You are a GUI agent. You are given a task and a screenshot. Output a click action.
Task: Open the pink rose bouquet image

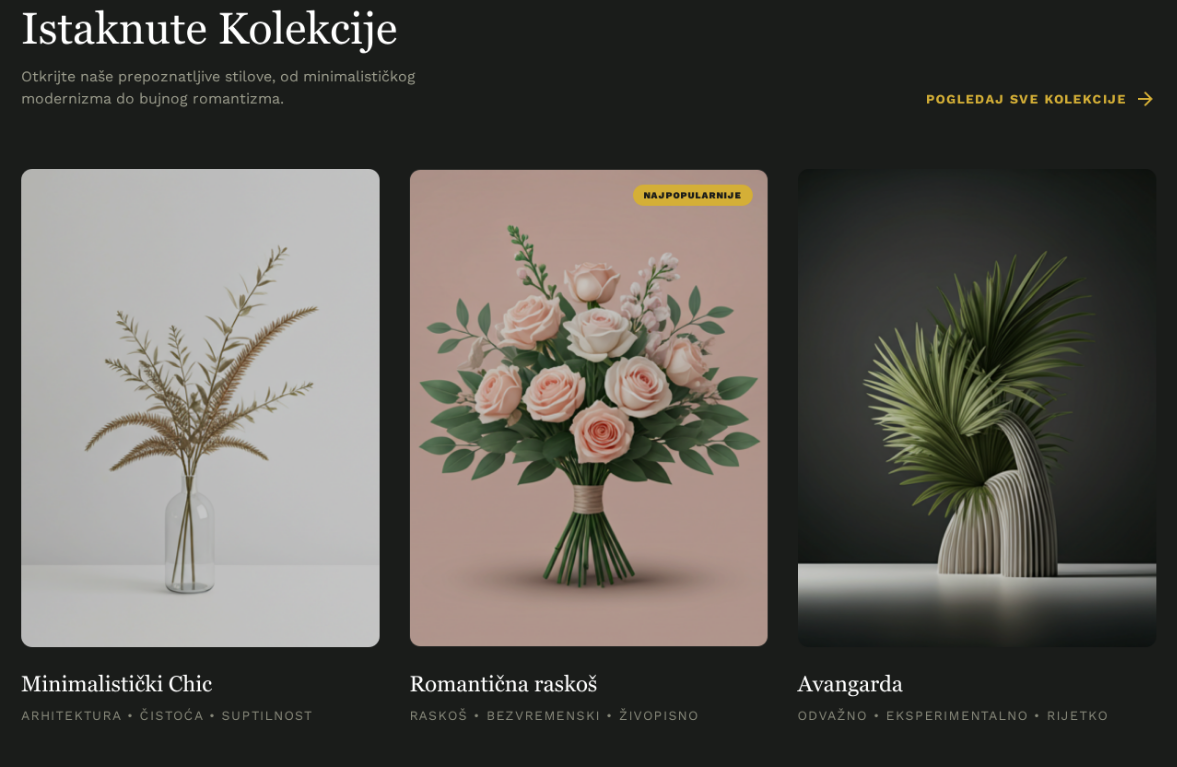point(588,408)
